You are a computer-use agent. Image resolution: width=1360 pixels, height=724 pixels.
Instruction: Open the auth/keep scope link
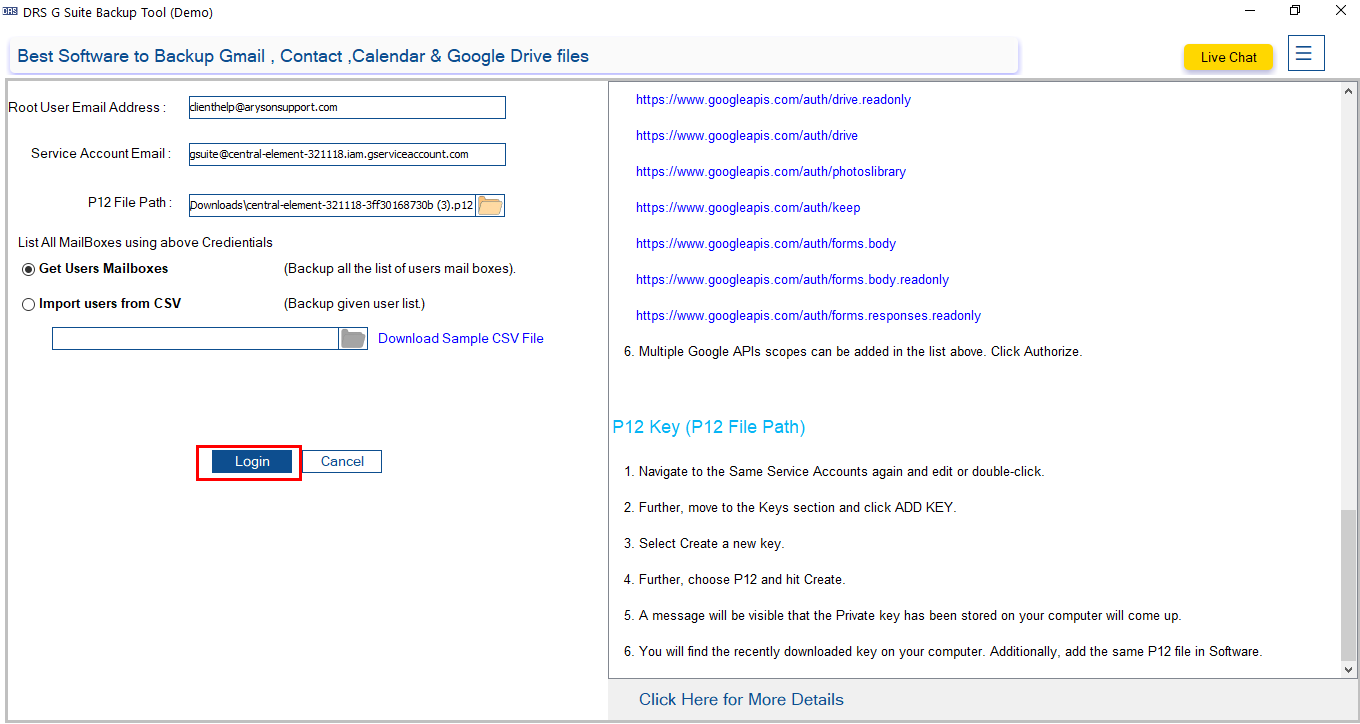[x=748, y=208]
